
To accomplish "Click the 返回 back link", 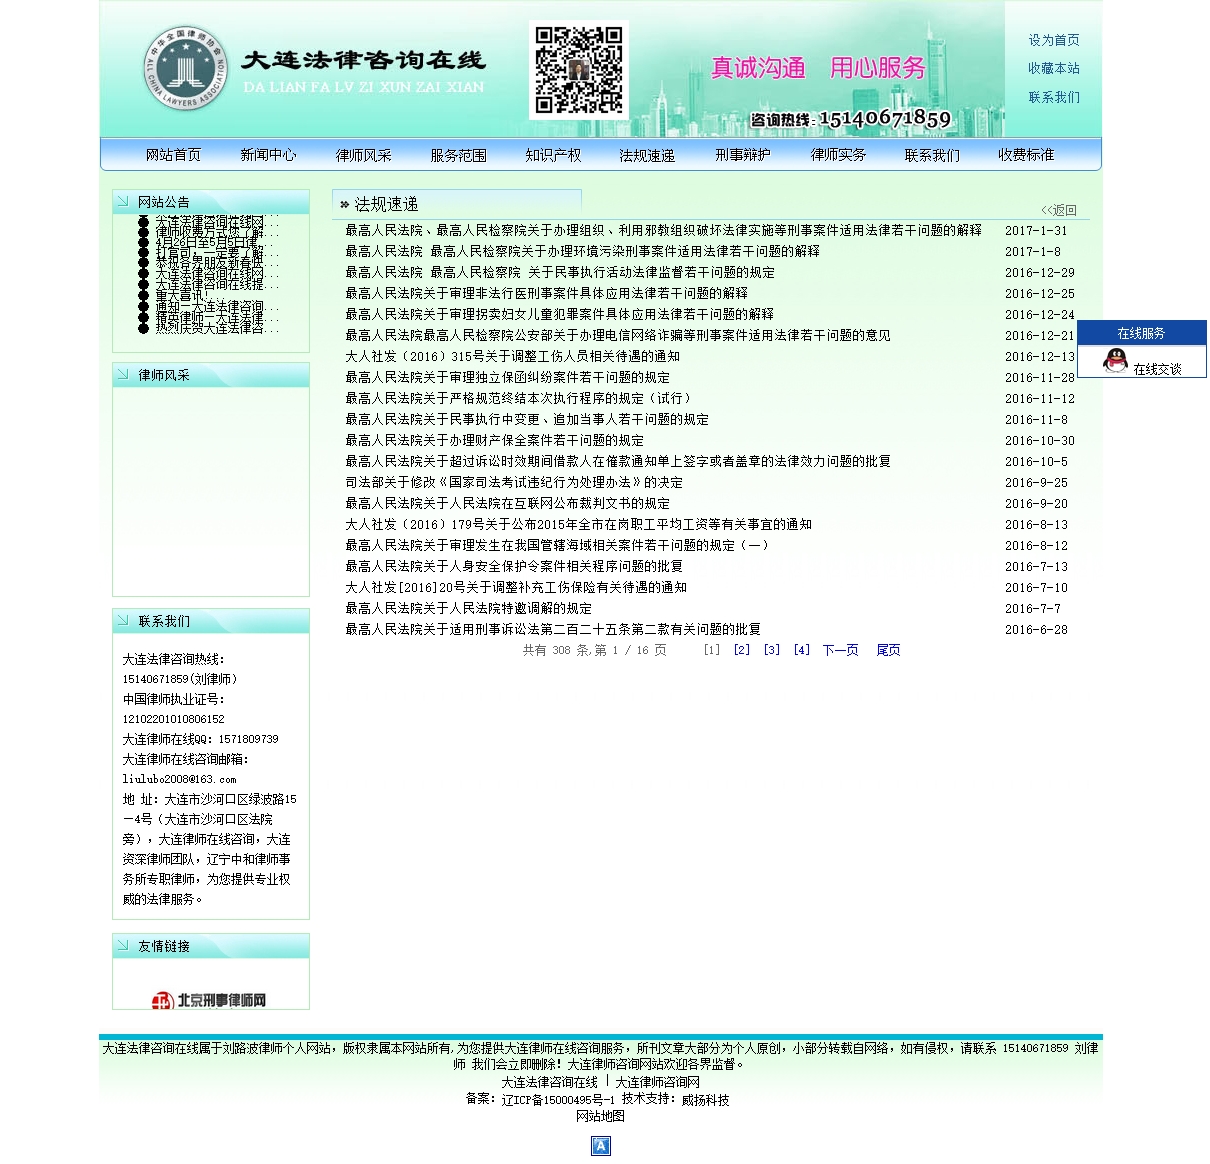I will coord(1059,210).
